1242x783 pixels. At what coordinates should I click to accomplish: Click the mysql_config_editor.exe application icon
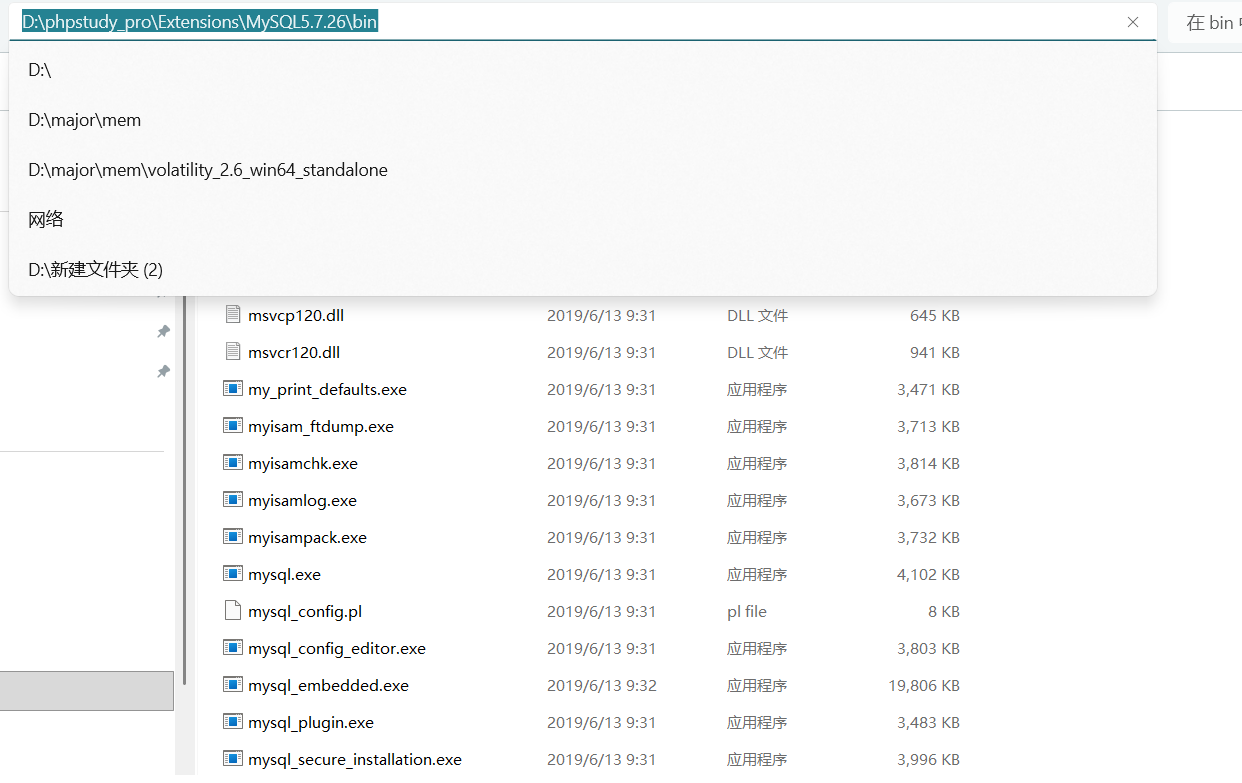[x=233, y=648]
